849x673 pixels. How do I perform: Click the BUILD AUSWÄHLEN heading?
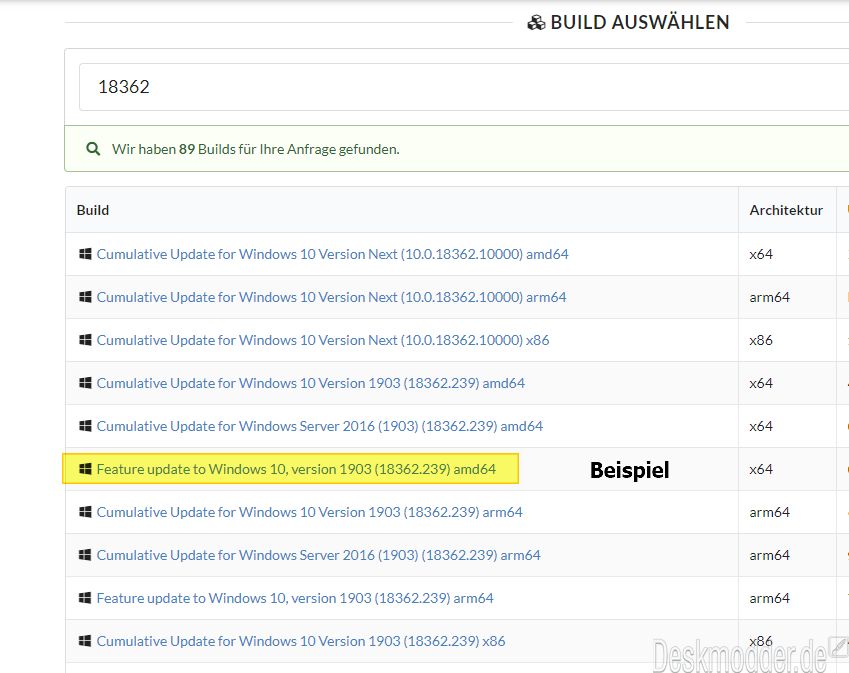pos(639,23)
